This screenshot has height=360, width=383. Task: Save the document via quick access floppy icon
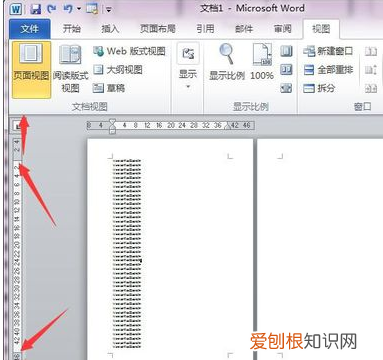35,9
